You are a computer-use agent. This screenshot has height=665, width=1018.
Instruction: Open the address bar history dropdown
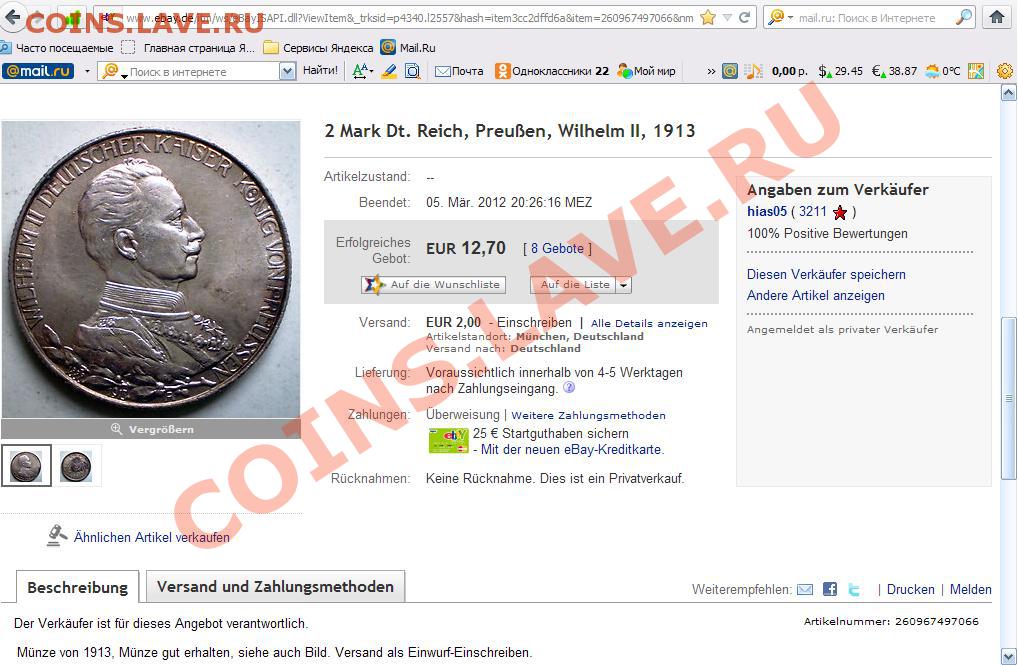point(726,18)
